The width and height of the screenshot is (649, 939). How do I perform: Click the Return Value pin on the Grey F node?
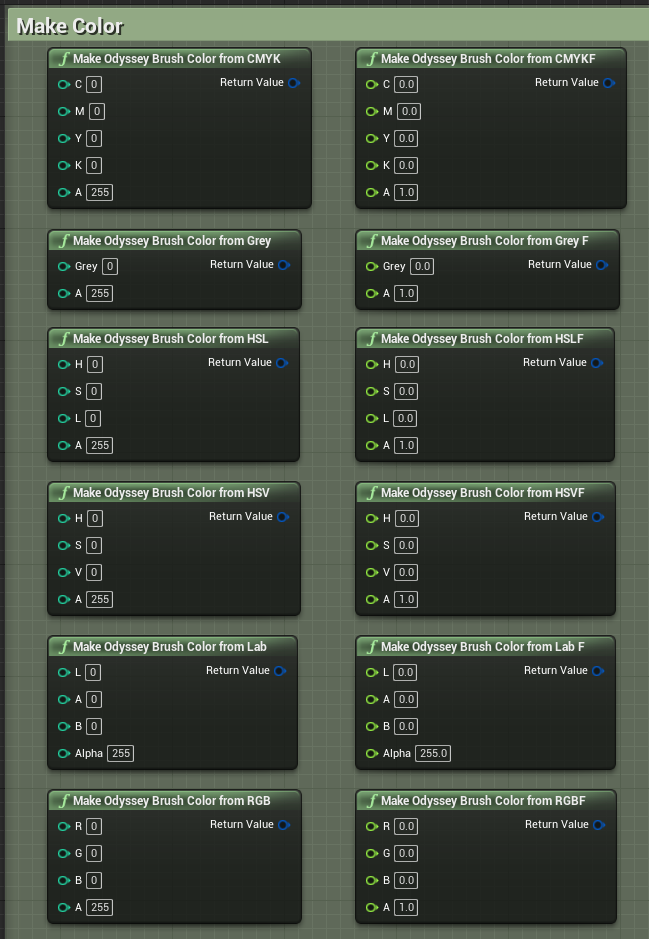pos(600,265)
